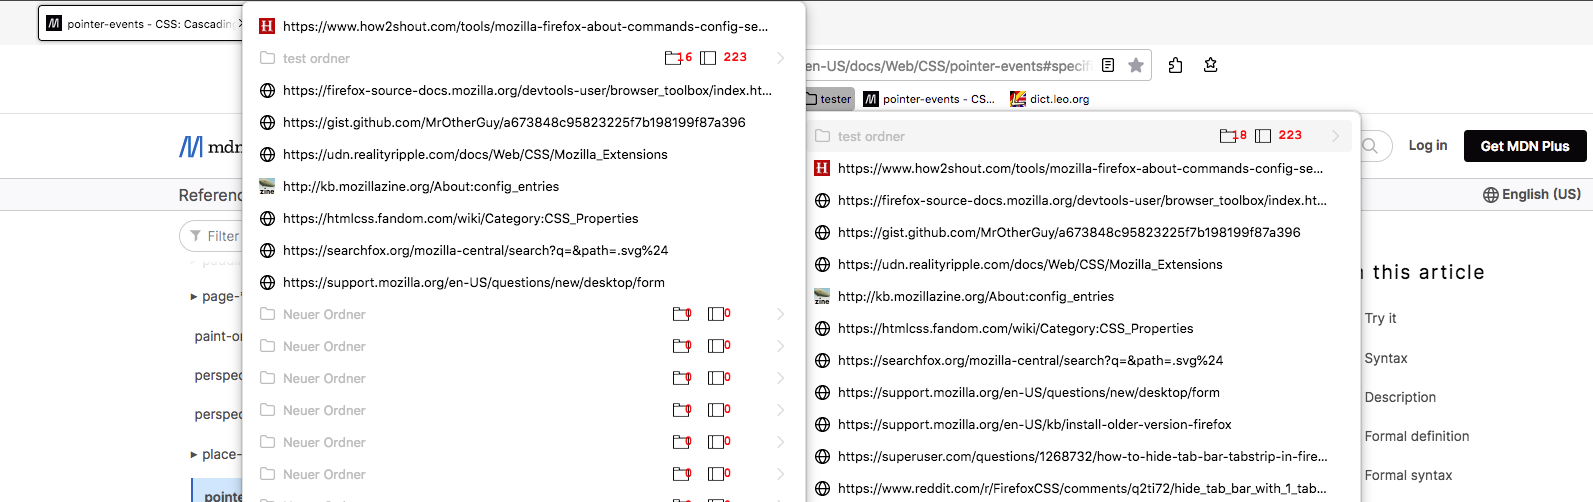The width and height of the screenshot is (1593, 502).
Task: Expand the third Neuer Ordner submenu chevron
Action: [x=781, y=378]
